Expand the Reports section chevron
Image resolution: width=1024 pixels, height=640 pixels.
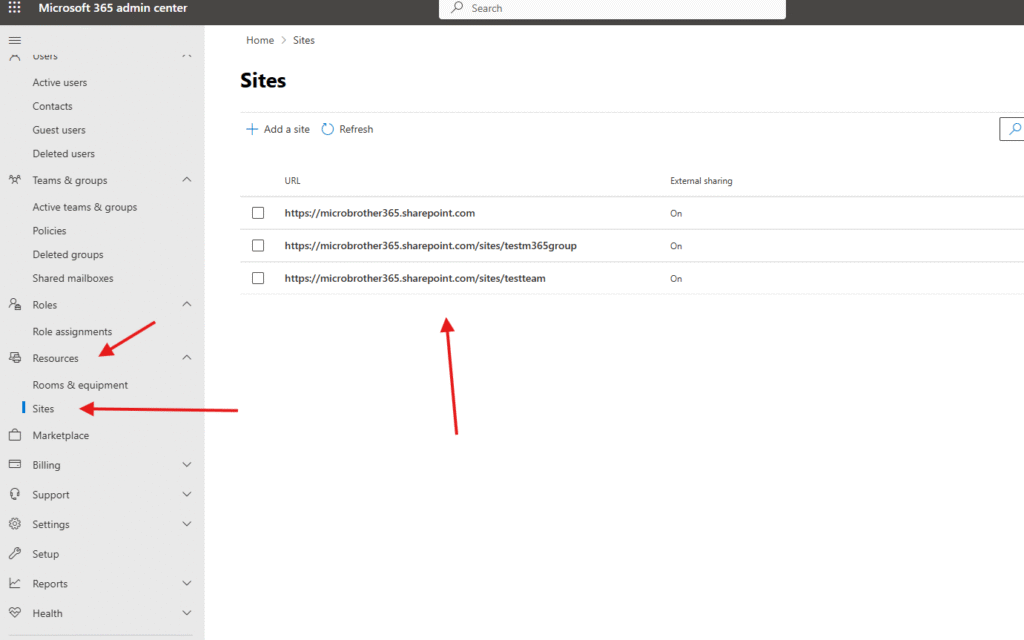point(187,584)
